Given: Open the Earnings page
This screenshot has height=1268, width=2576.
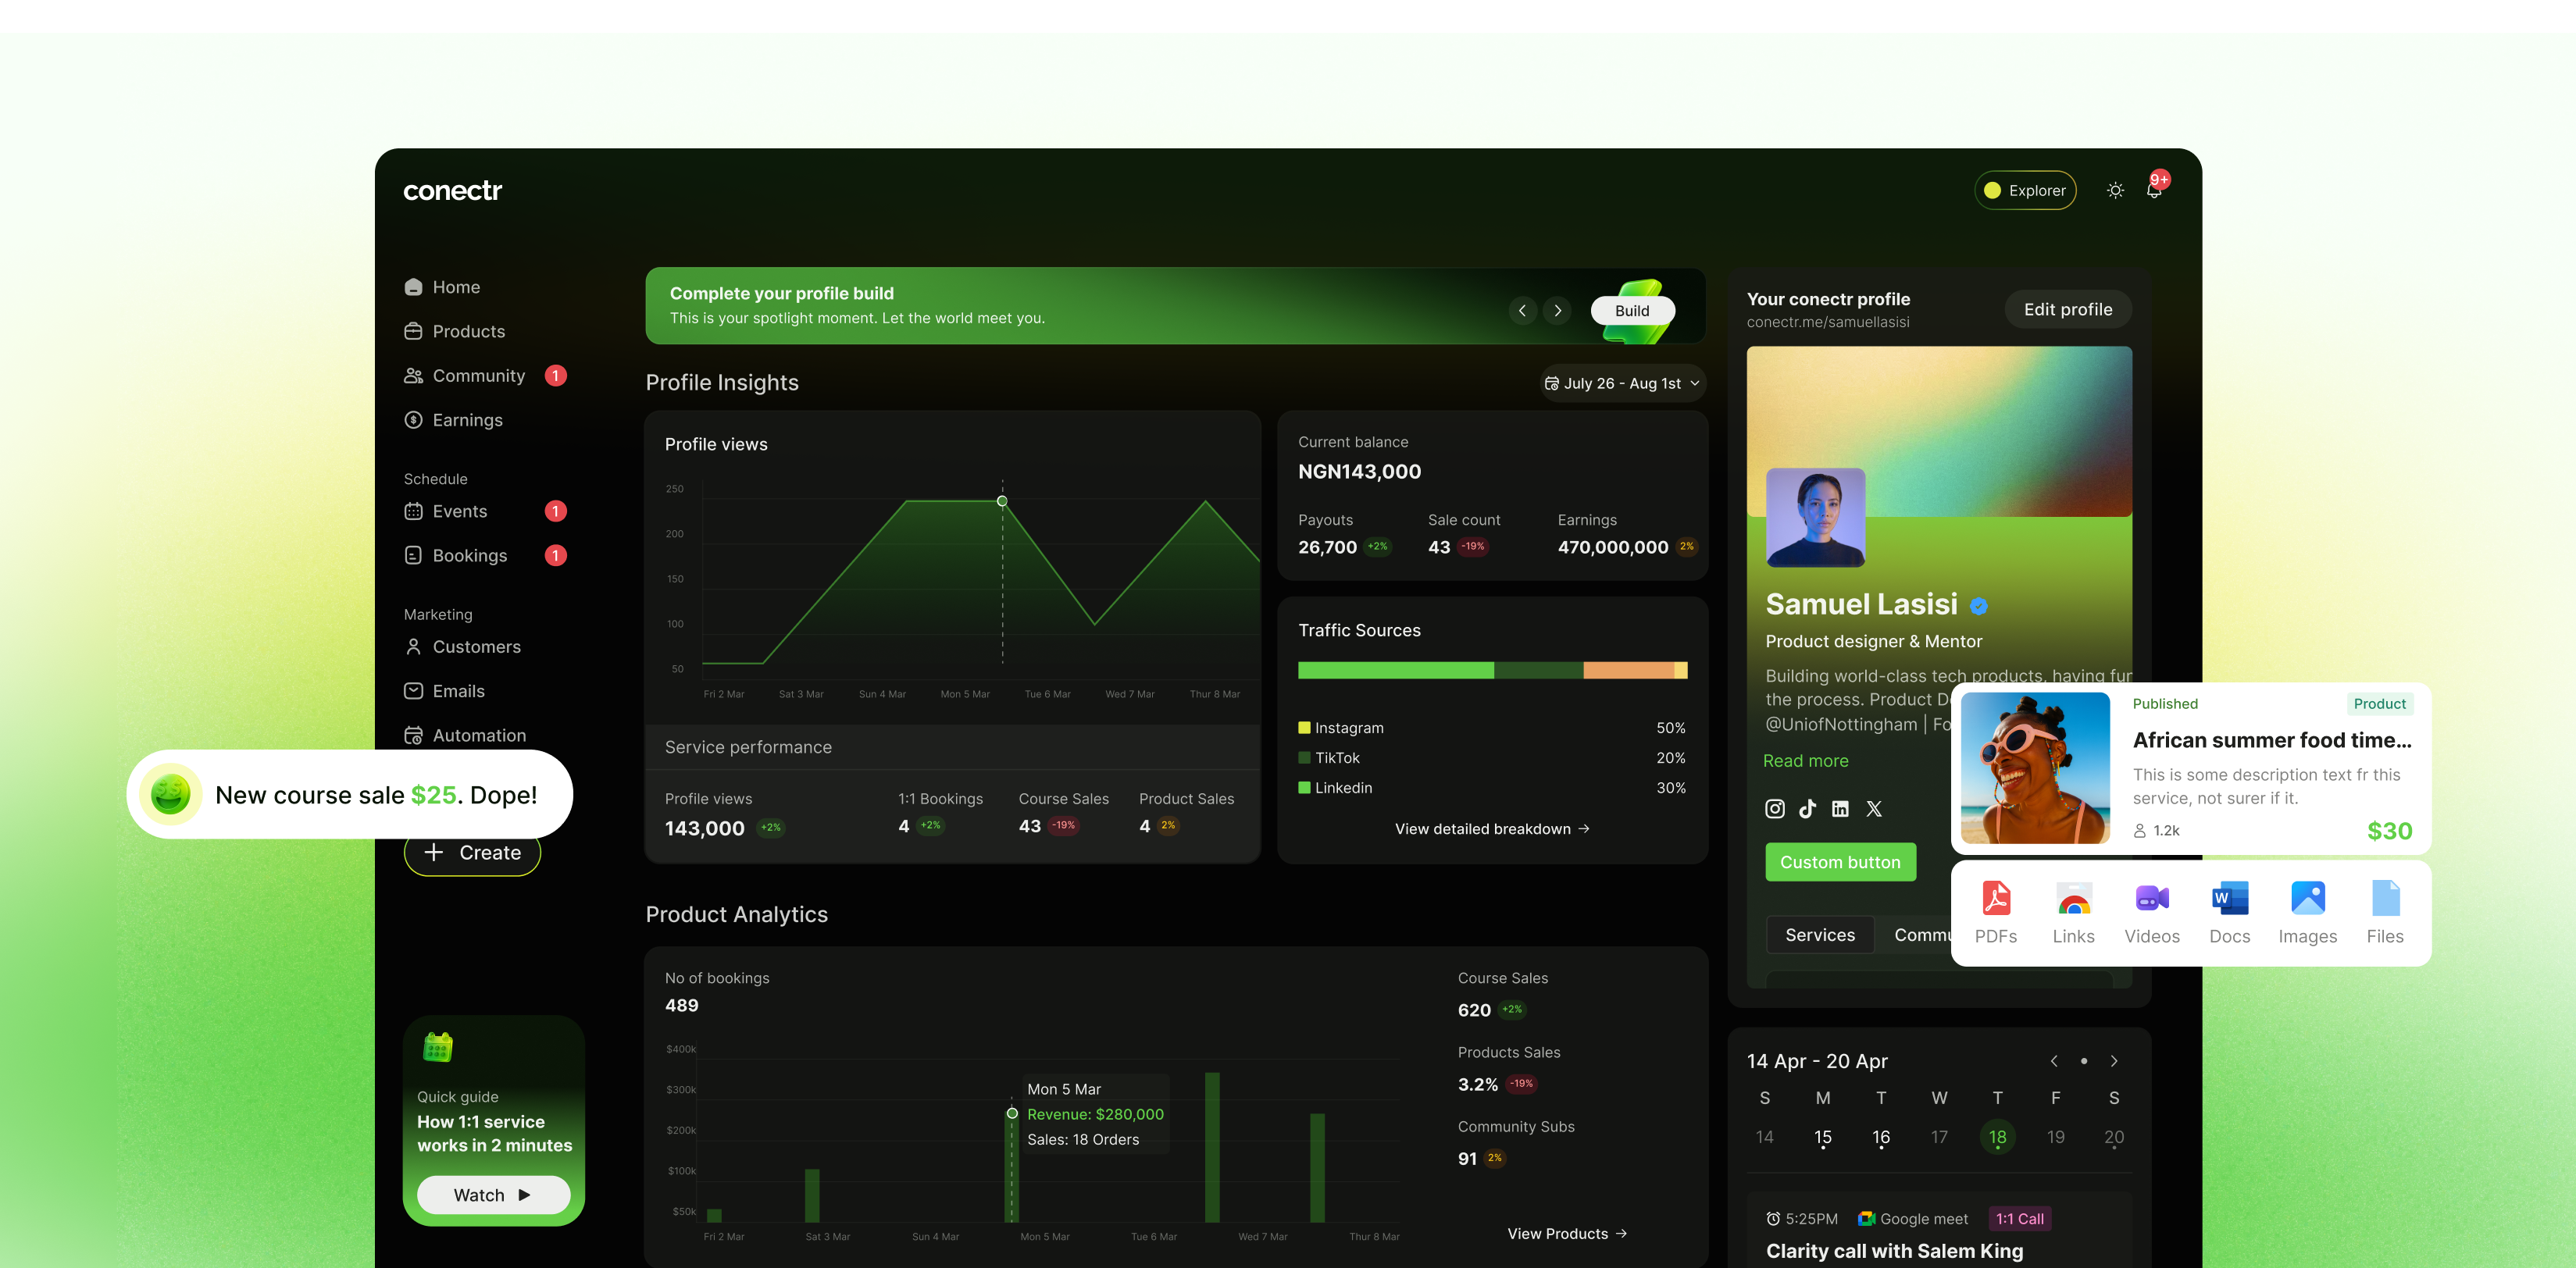Looking at the screenshot, I should point(454,420).
